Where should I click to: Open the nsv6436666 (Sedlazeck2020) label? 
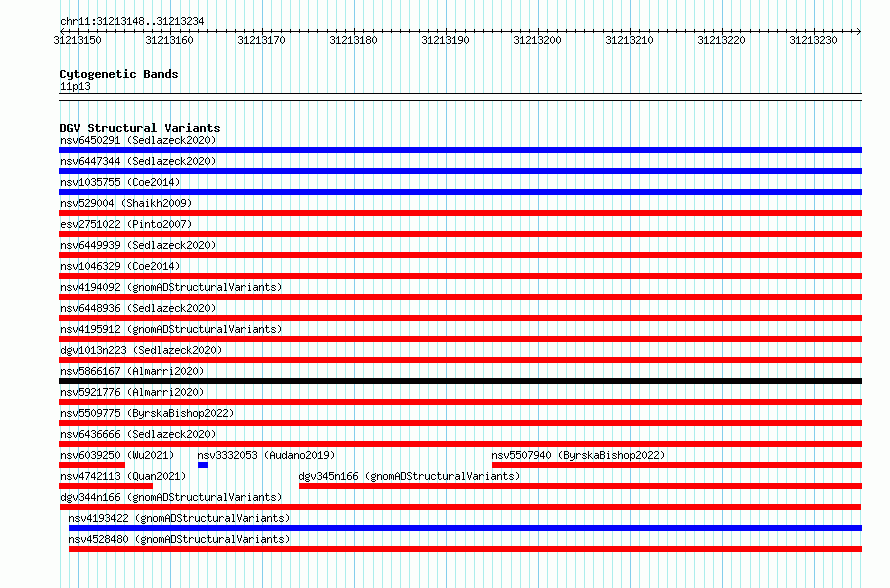point(138,434)
